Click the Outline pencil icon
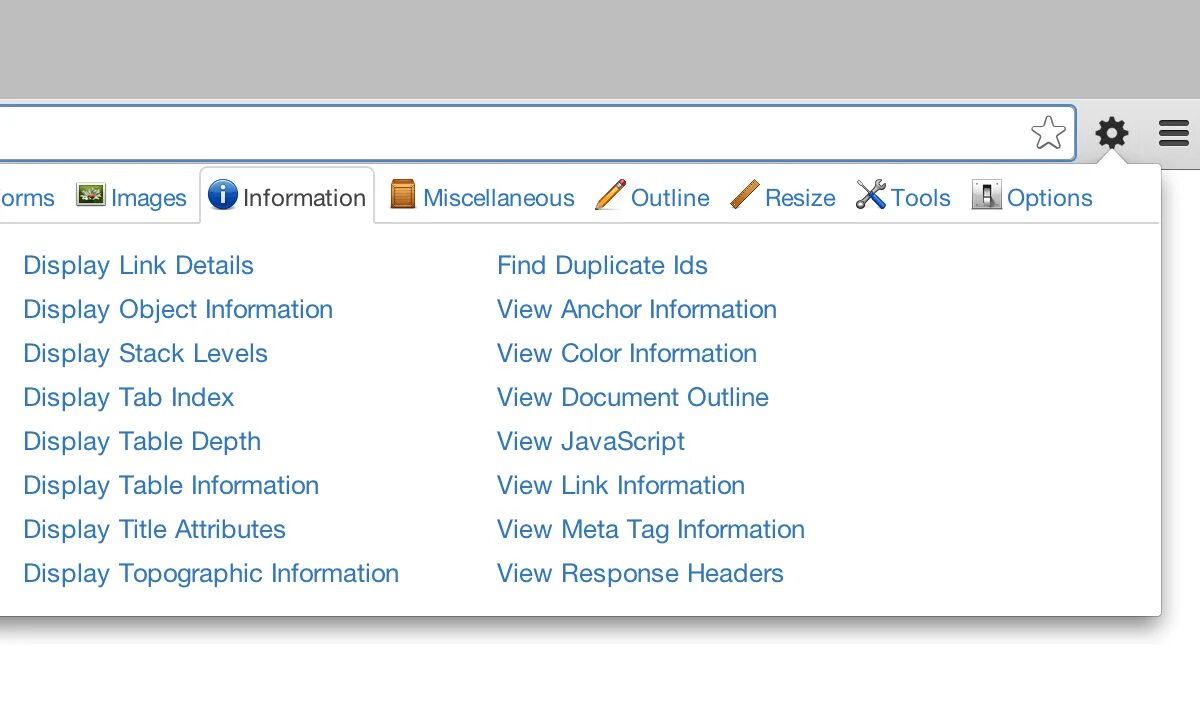Image resolution: width=1200 pixels, height=720 pixels. [x=610, y=195]
